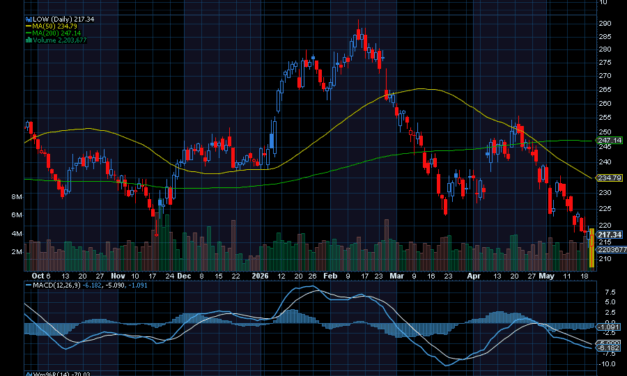Click the MACD(12,26,9) indicator label
The image size is (627, 376).
coord(56,286)
